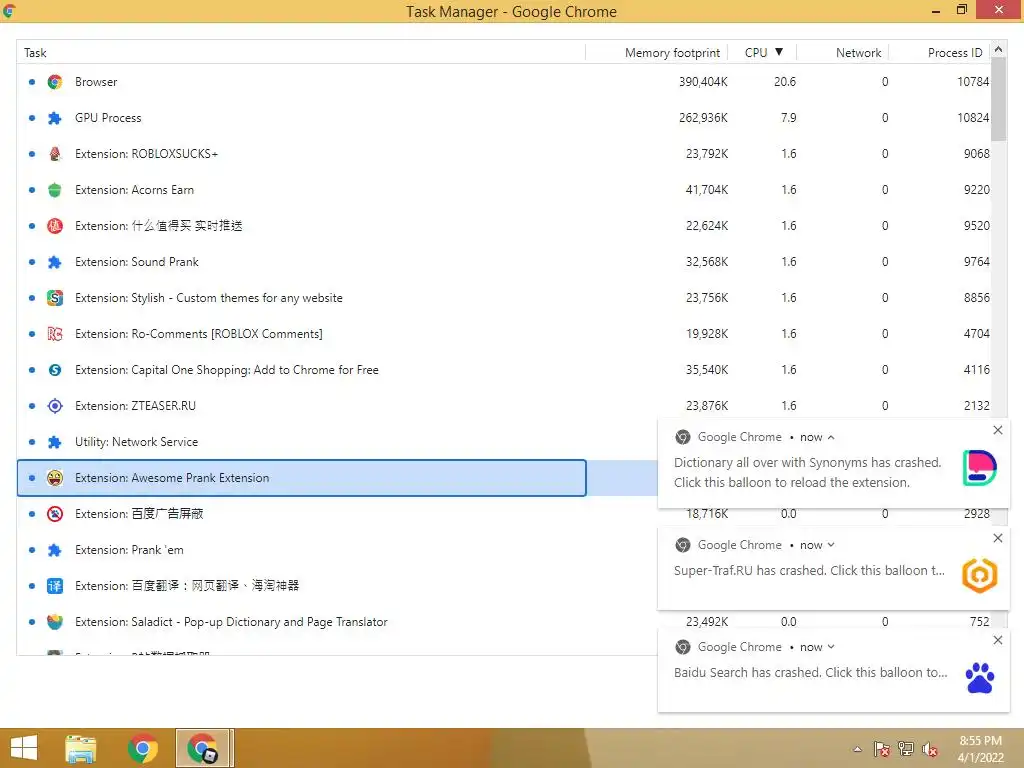Select Extension: Prank 'em row
Image resolution: width=1024 pixels, height=768 pixels.
tap(337, 550)
